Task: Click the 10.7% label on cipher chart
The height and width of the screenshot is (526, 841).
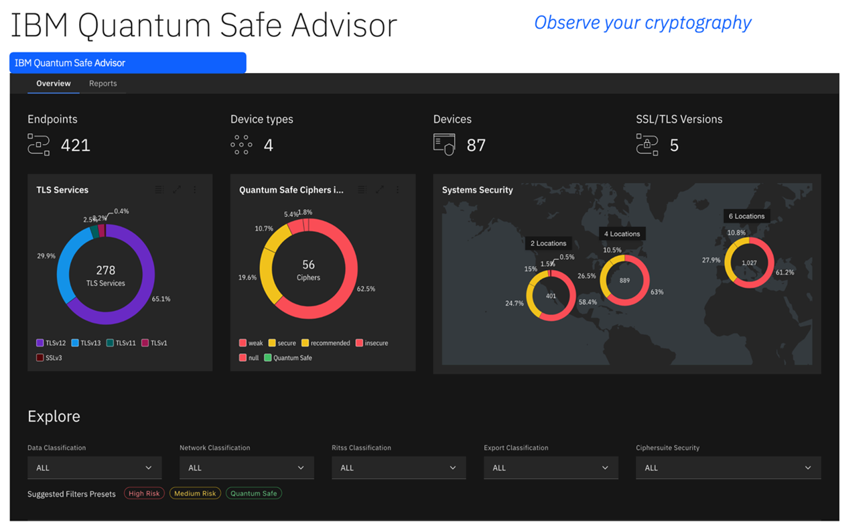Action: click(264, 228)
